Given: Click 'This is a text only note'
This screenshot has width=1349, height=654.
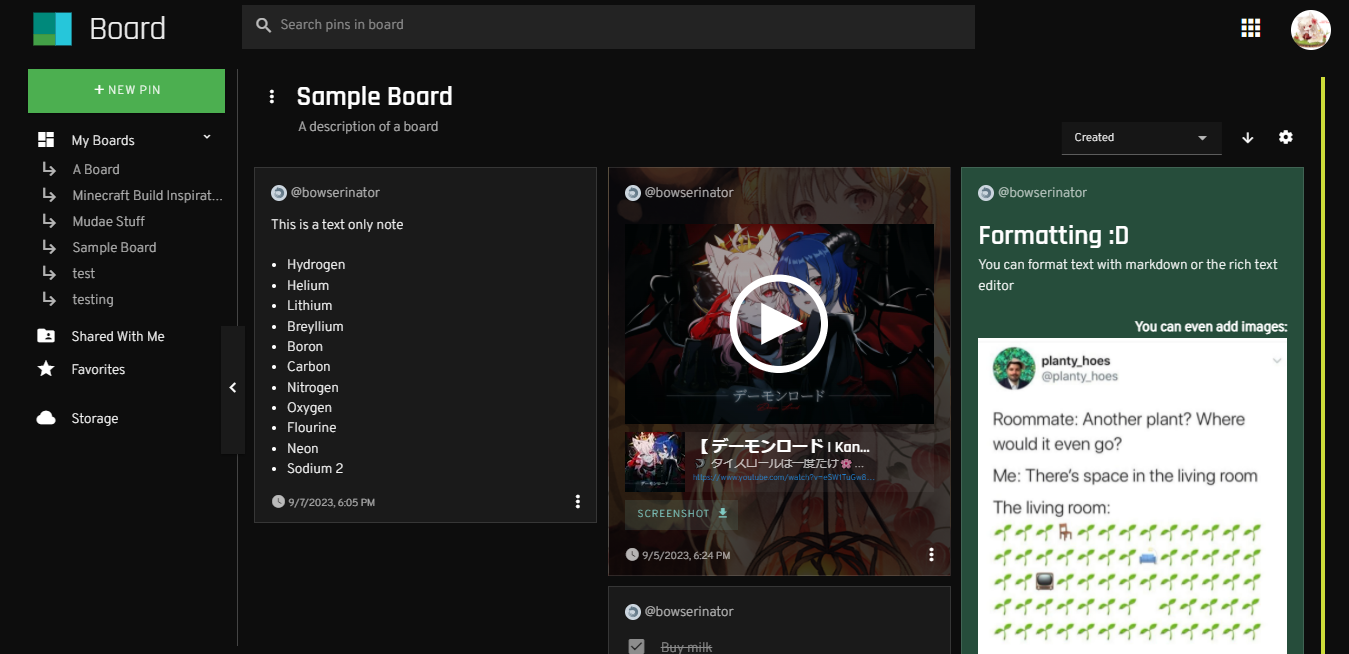Looking at the screenshot, I should click(x=337, y=225).
